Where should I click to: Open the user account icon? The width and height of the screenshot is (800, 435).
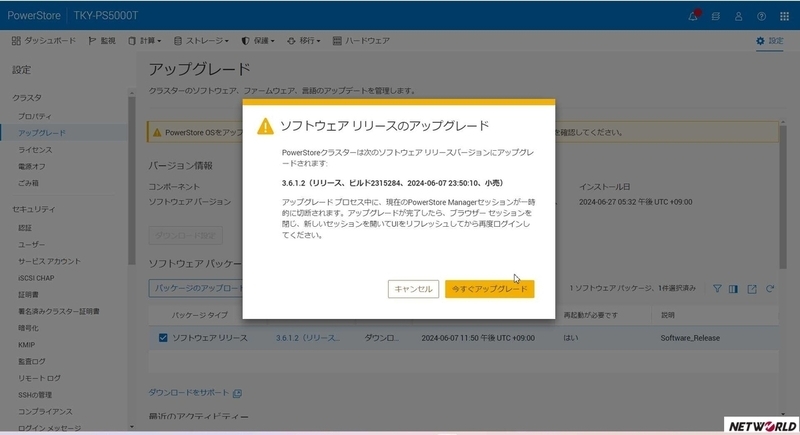(738, 16)
